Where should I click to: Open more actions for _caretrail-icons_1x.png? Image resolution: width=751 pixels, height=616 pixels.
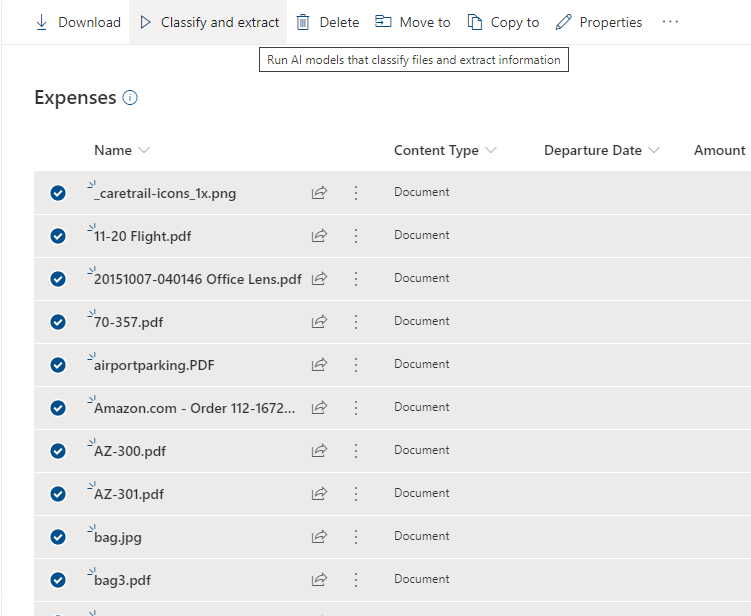tap(356, 193)
